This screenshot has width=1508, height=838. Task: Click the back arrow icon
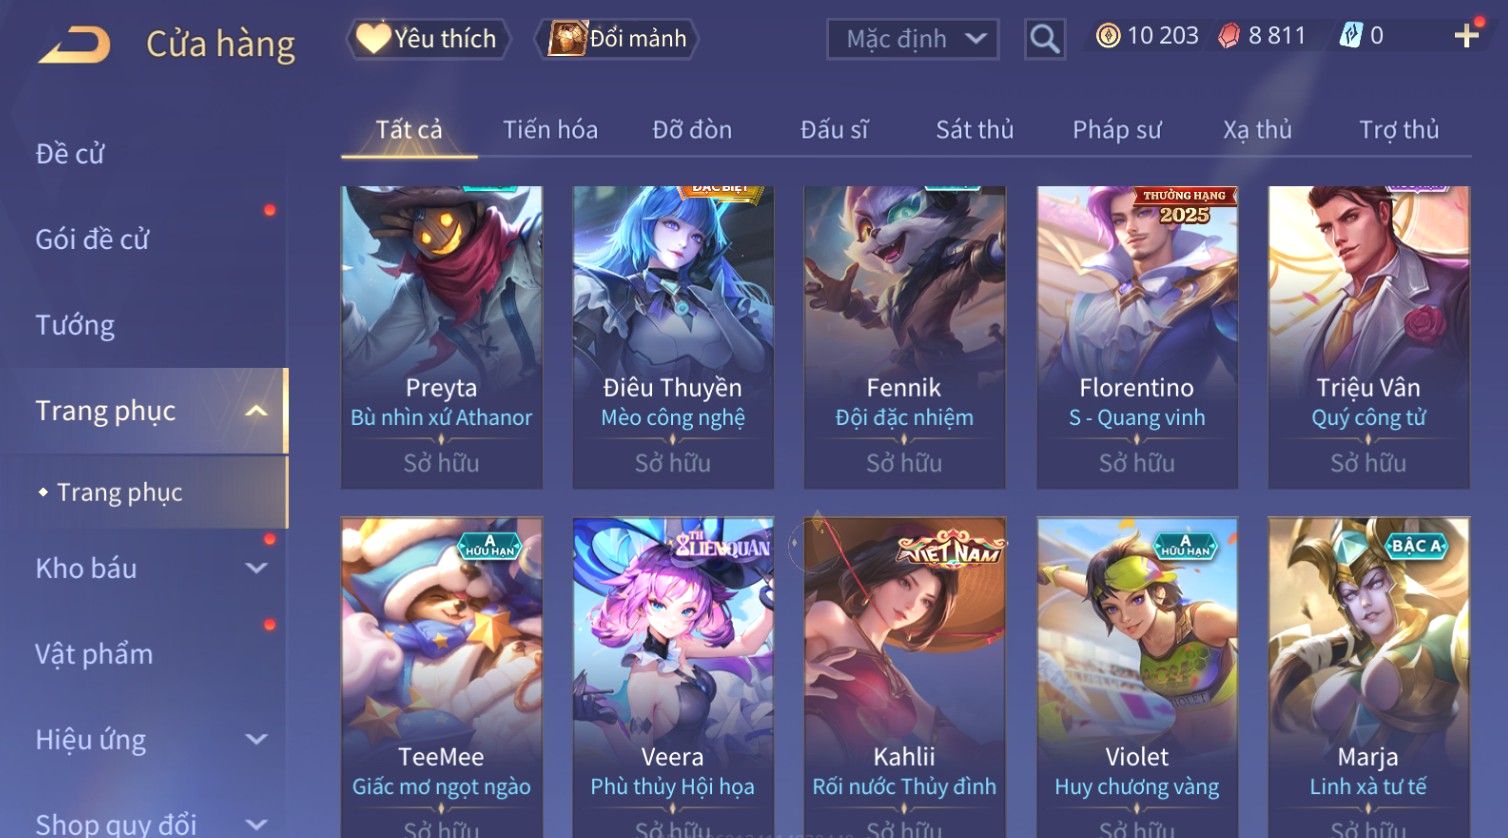click(74, 45)
